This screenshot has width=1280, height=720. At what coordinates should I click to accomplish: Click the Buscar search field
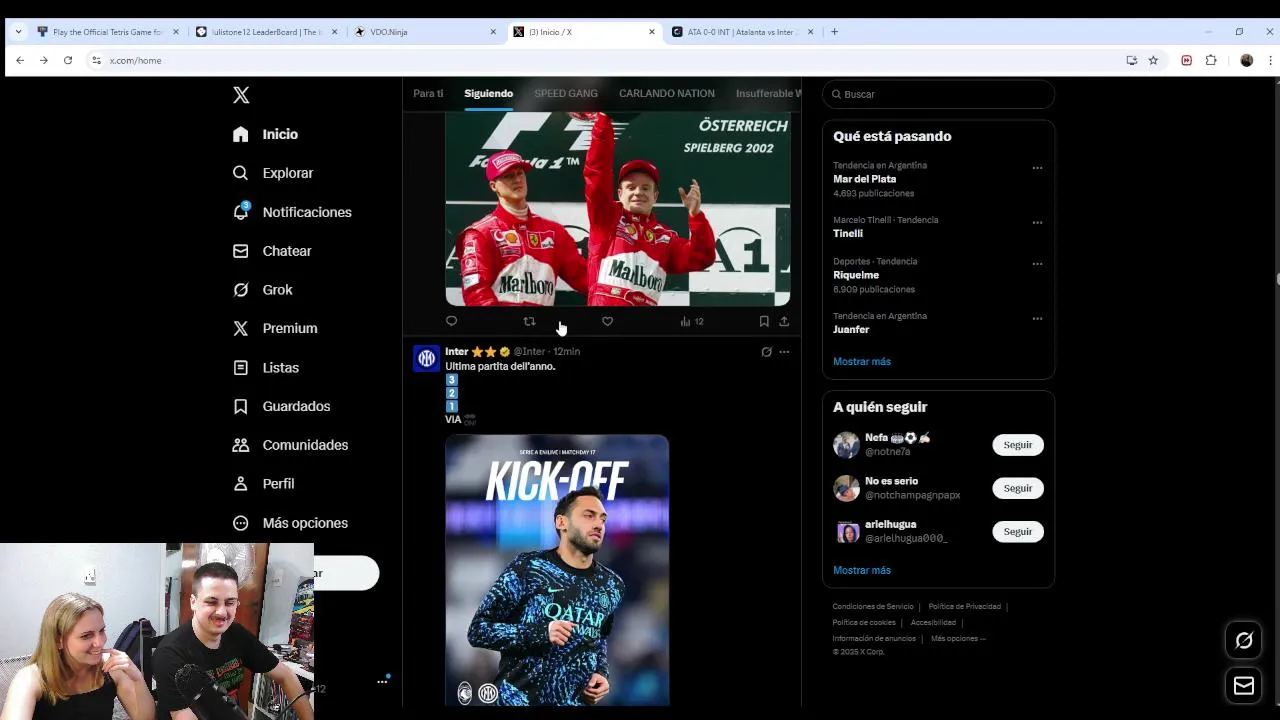(x=938, y=94)
